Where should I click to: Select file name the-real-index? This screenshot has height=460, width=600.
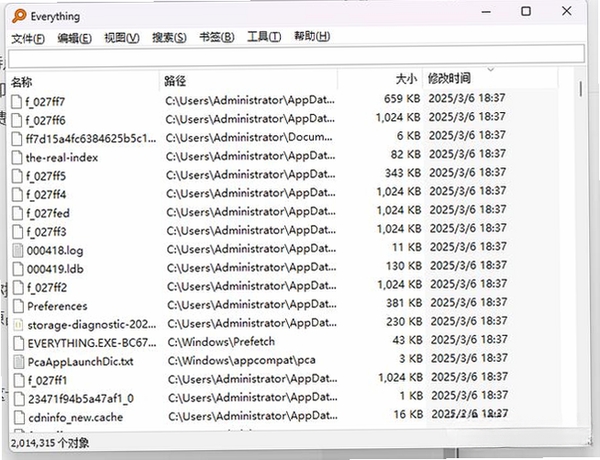[62, 157]
